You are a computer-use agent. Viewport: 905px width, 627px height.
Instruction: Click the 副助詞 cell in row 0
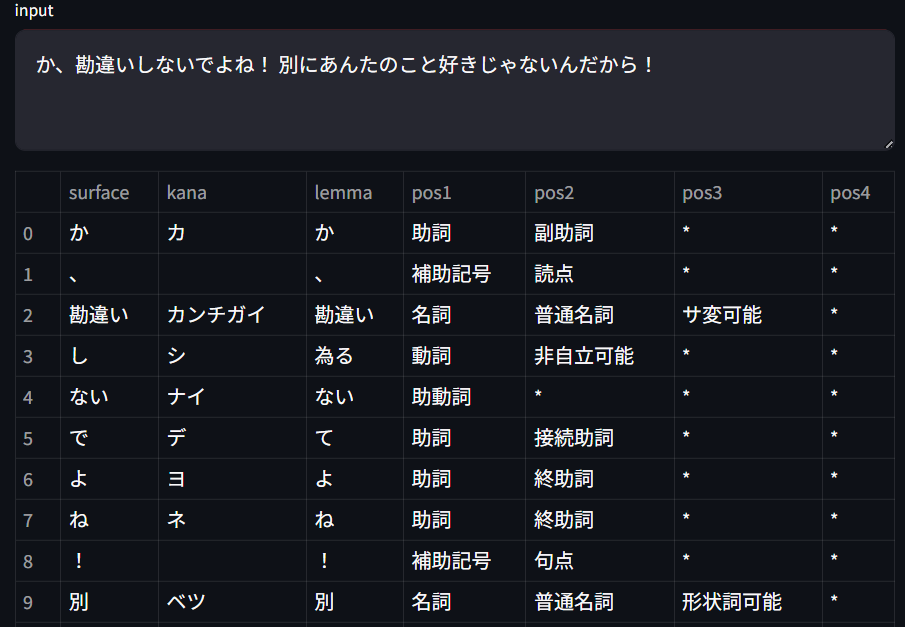pyautogui.click(x=600, y=233)
